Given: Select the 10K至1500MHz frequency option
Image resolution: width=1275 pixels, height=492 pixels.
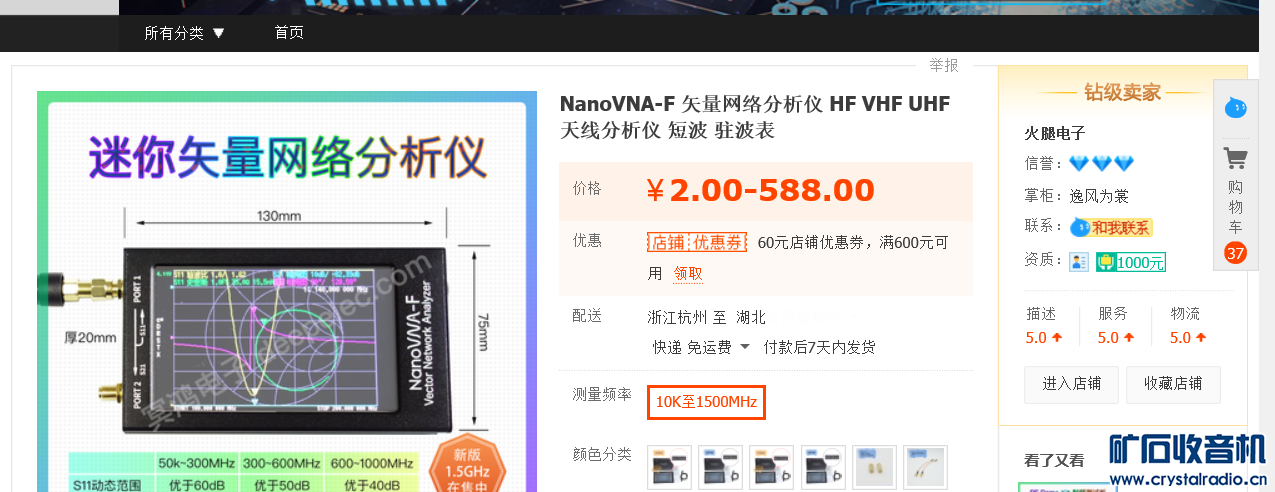Looking at the screenshot, I should point(706,402).
